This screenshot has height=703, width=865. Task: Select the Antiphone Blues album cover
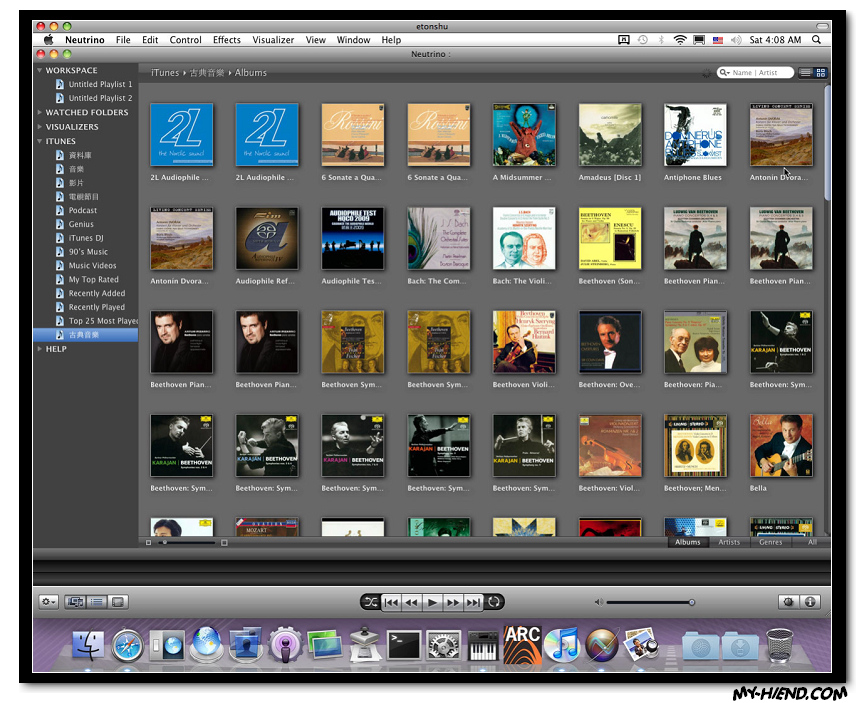[x=695, y=135]
